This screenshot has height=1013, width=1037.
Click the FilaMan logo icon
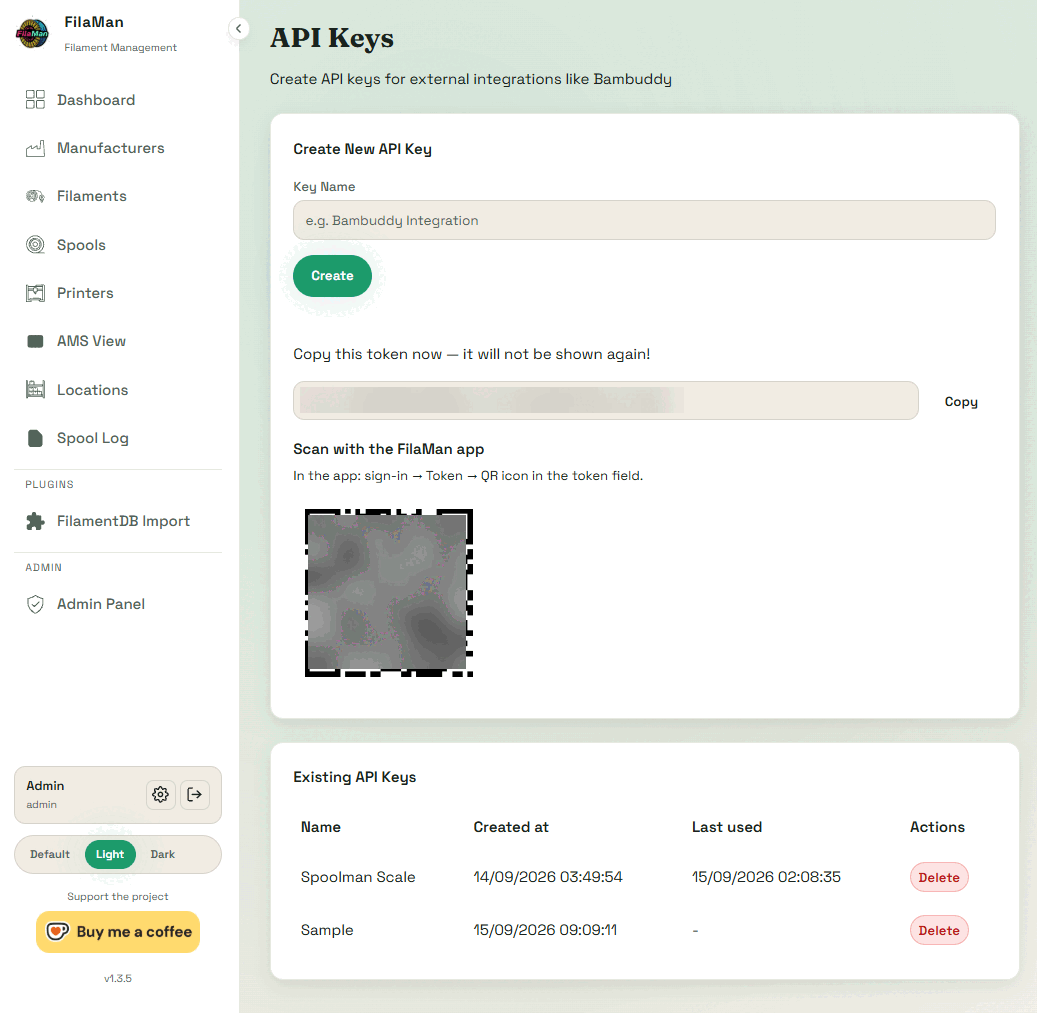tap(32, 33)
